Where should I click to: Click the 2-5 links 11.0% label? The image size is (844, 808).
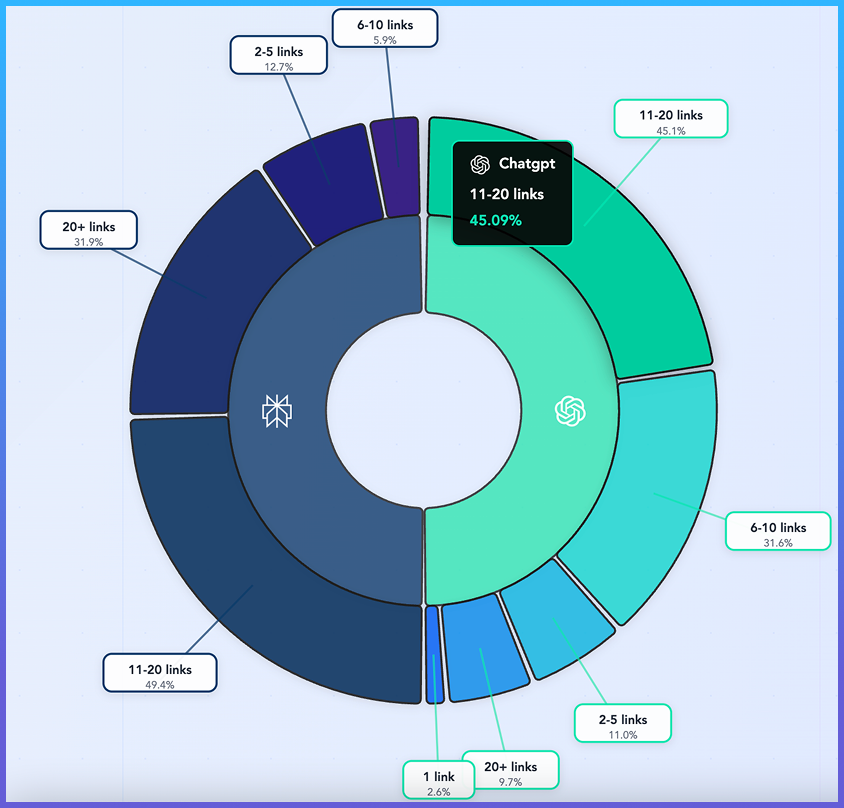pyautogui.click(x=623, y=723)
